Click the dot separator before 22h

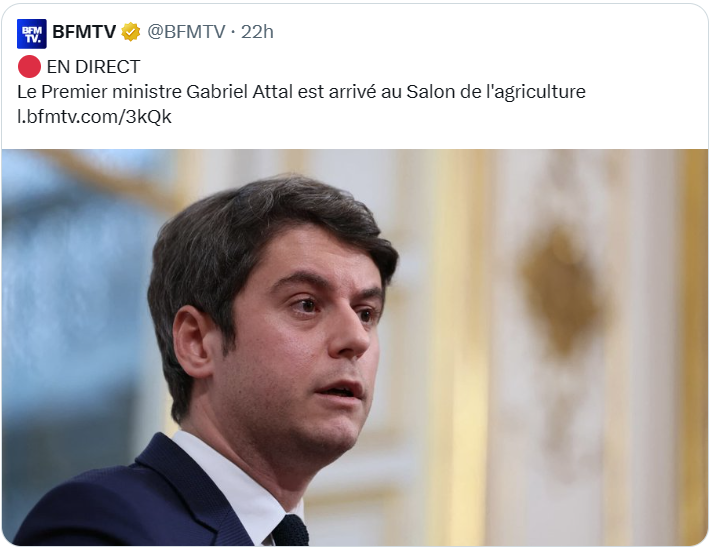(x=233, y=32)
